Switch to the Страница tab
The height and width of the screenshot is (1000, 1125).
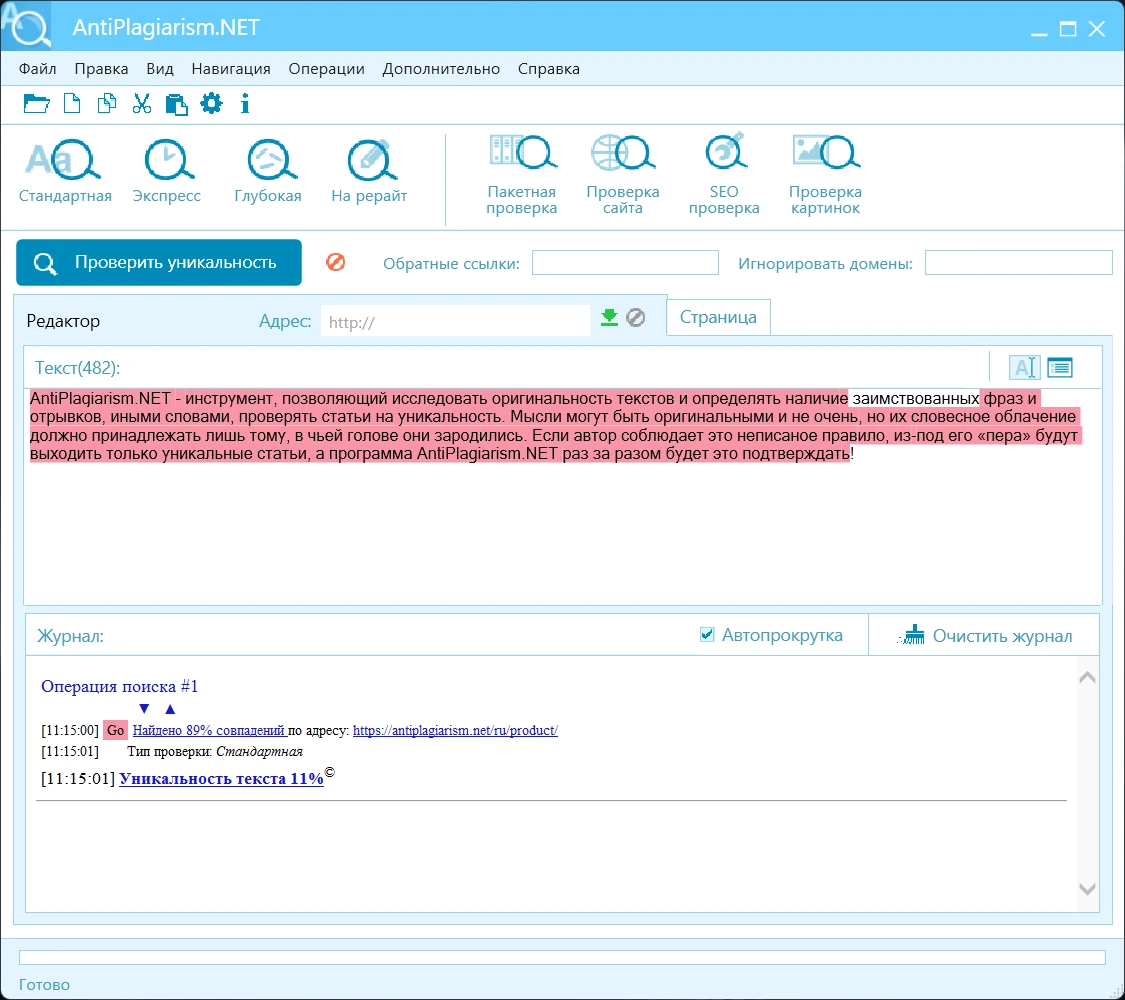point(718,317)
